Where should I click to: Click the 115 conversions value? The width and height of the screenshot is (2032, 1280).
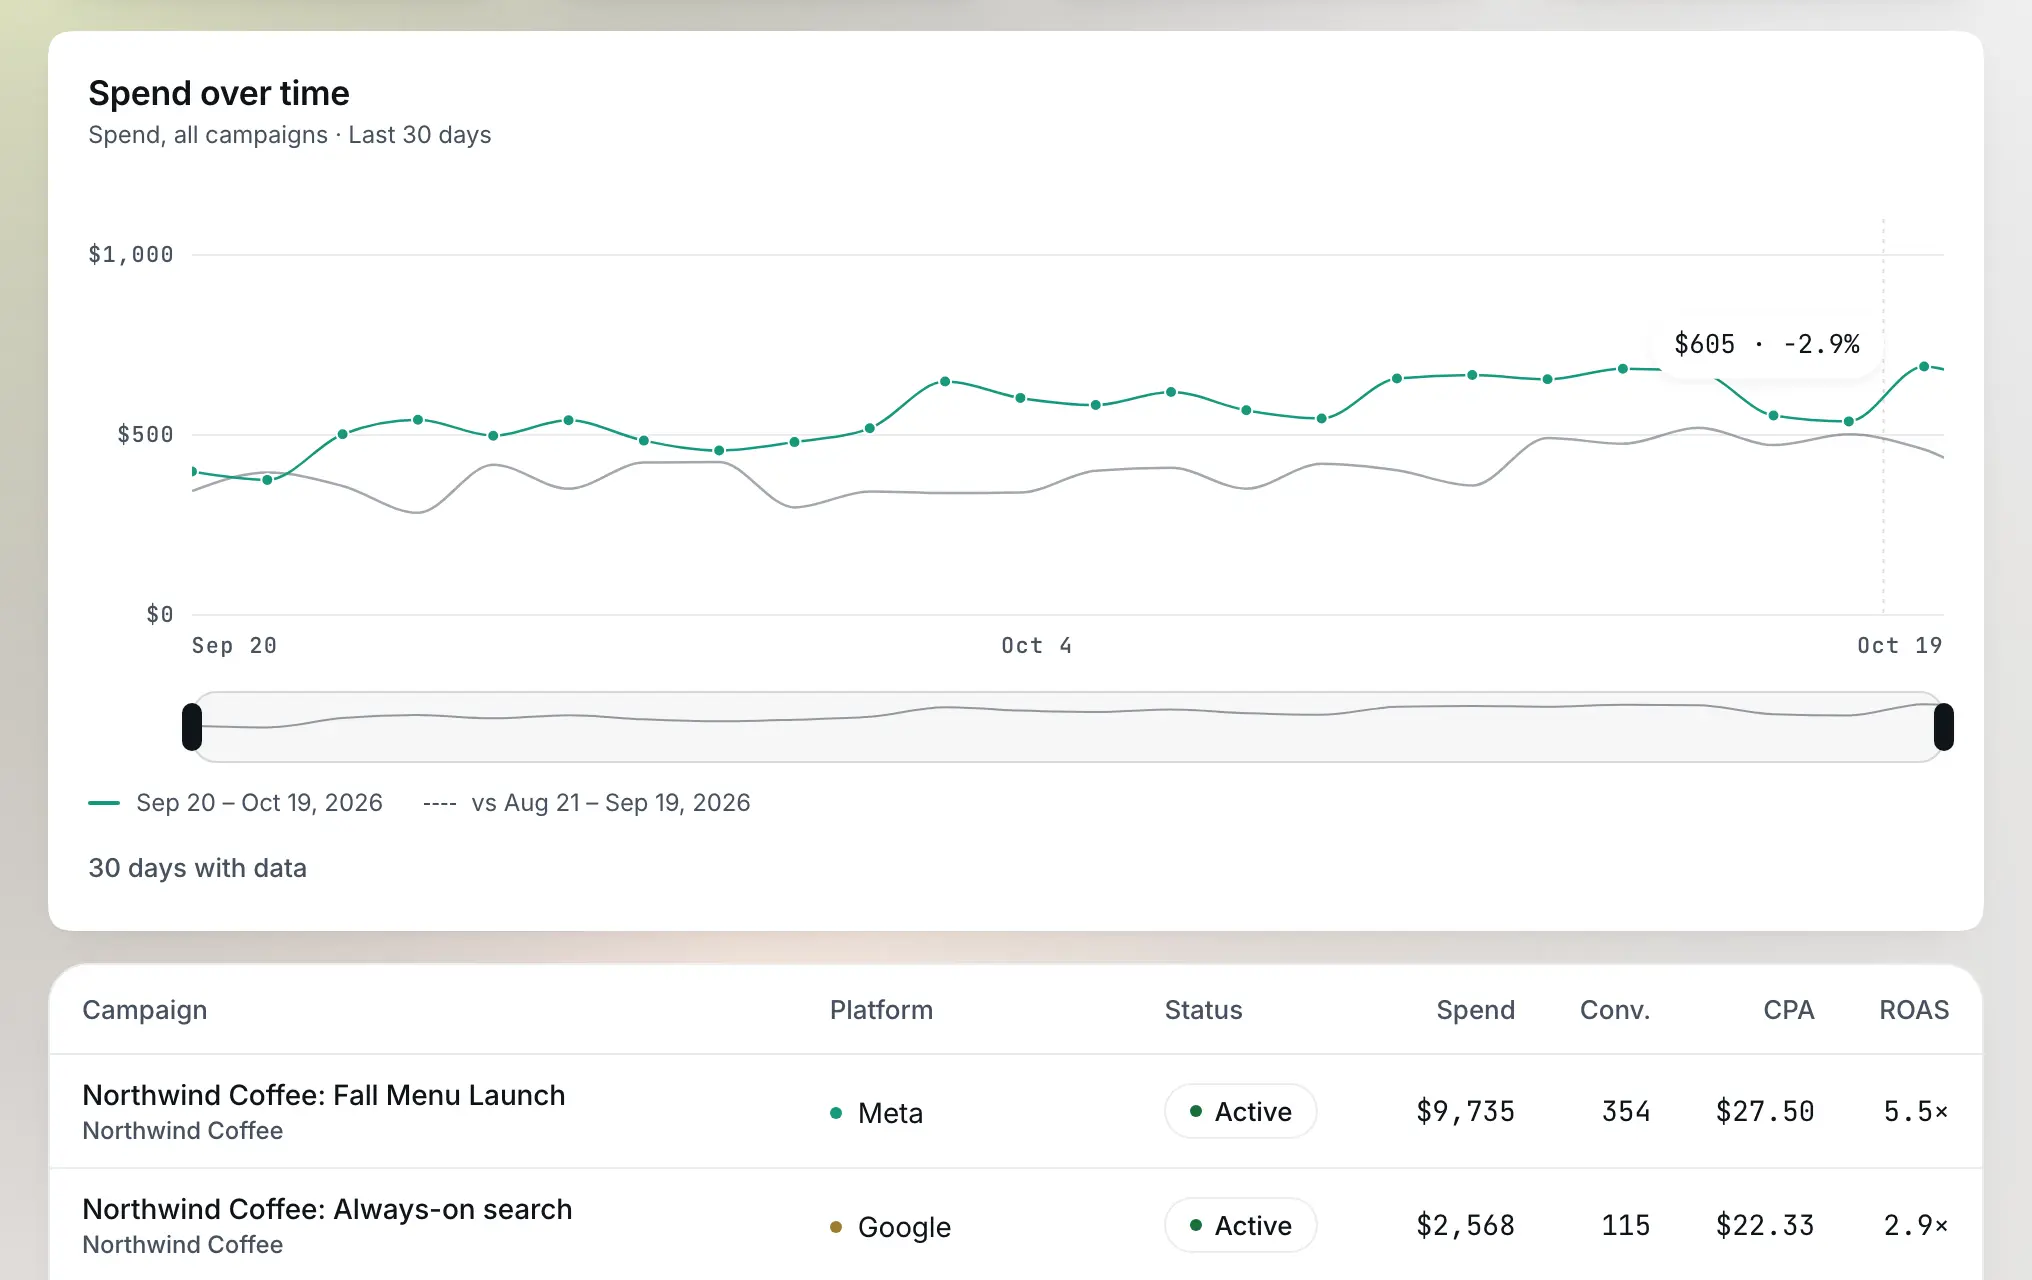1626,1225
